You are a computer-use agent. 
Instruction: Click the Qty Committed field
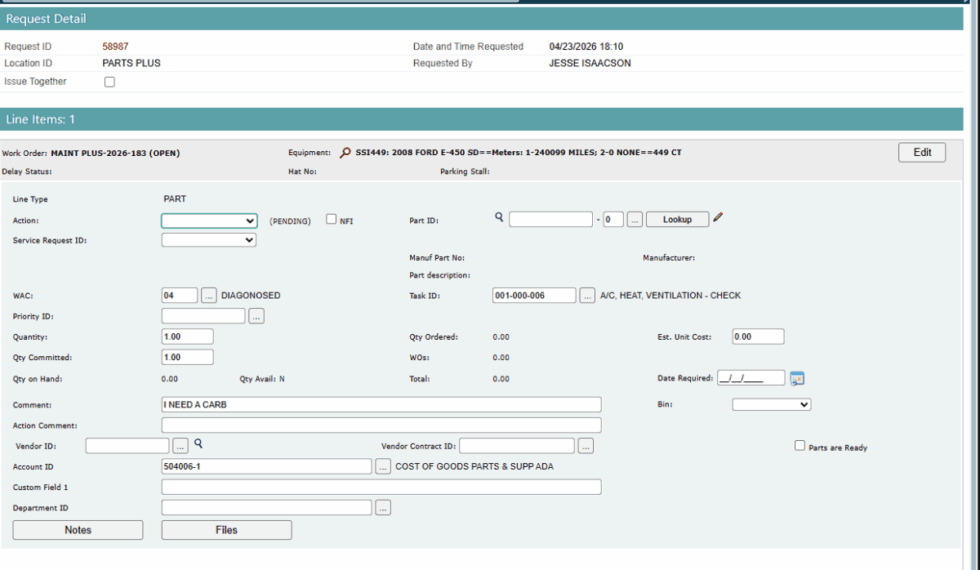coord(187,358)
